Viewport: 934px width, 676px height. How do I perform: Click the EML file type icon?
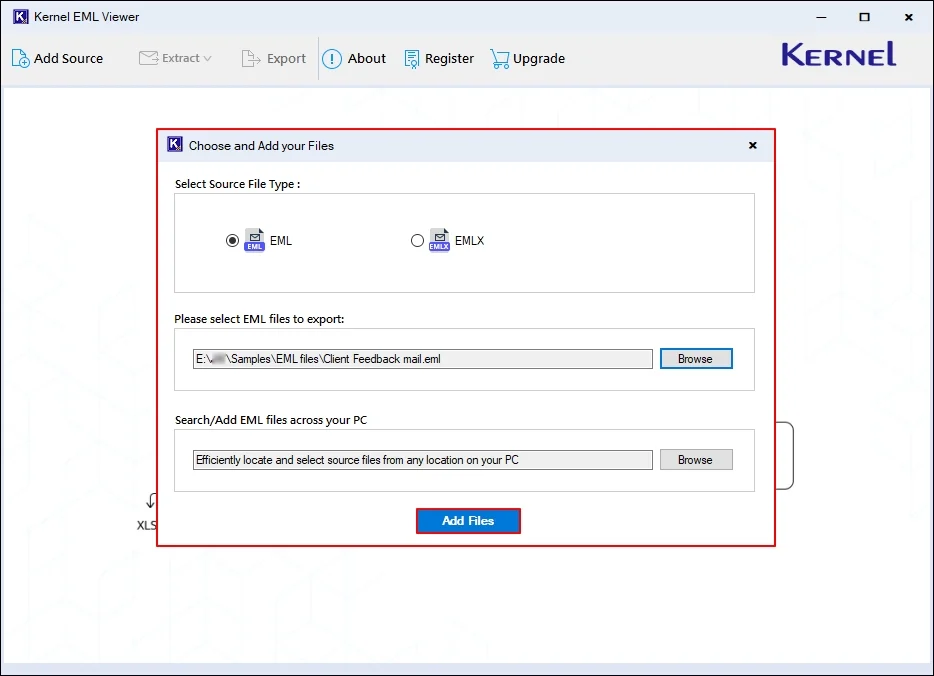(255, 241)
